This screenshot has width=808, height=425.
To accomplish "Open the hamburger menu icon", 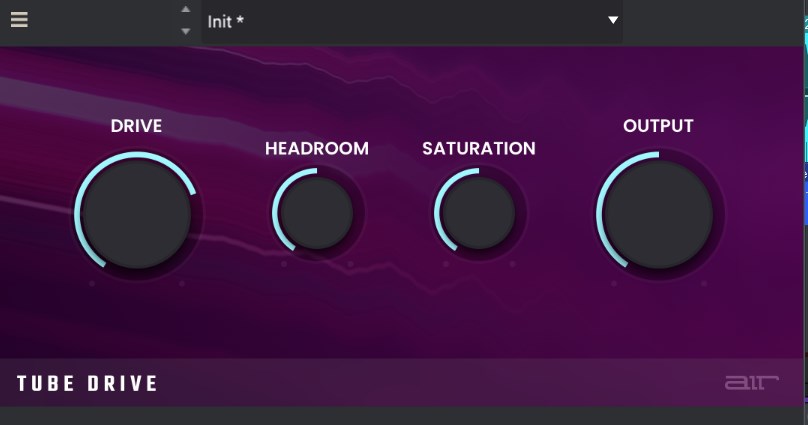I will coord(19,20).
